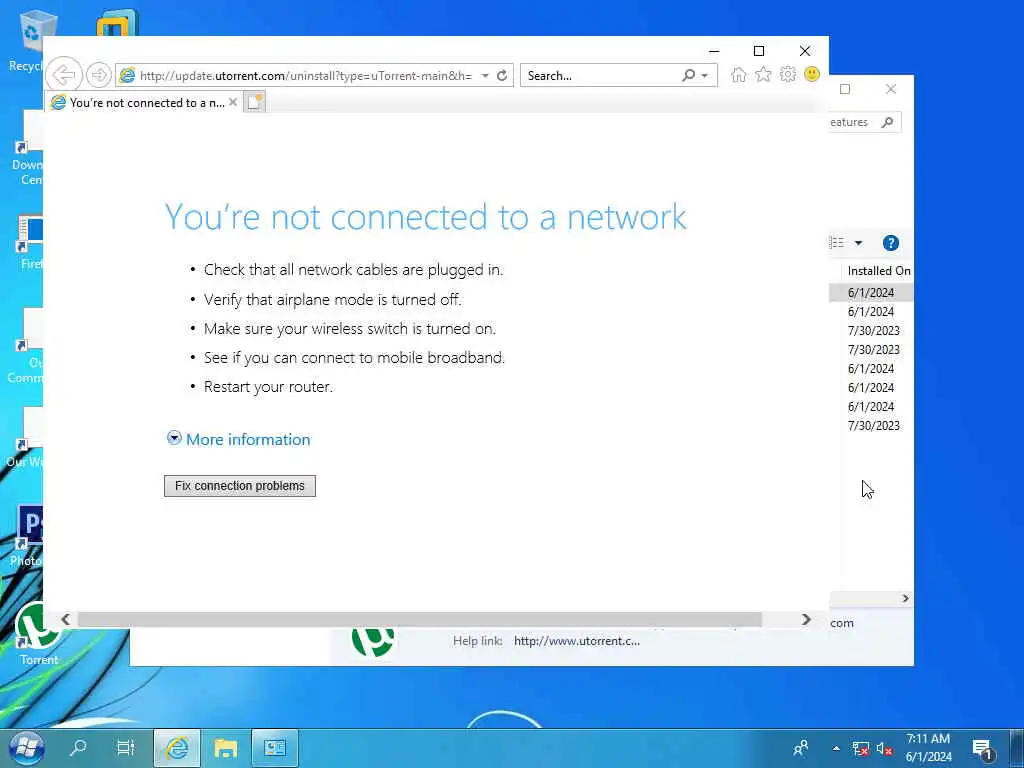
Task: Switch to Control Panel taskbar icon
Action: point(275,748)
